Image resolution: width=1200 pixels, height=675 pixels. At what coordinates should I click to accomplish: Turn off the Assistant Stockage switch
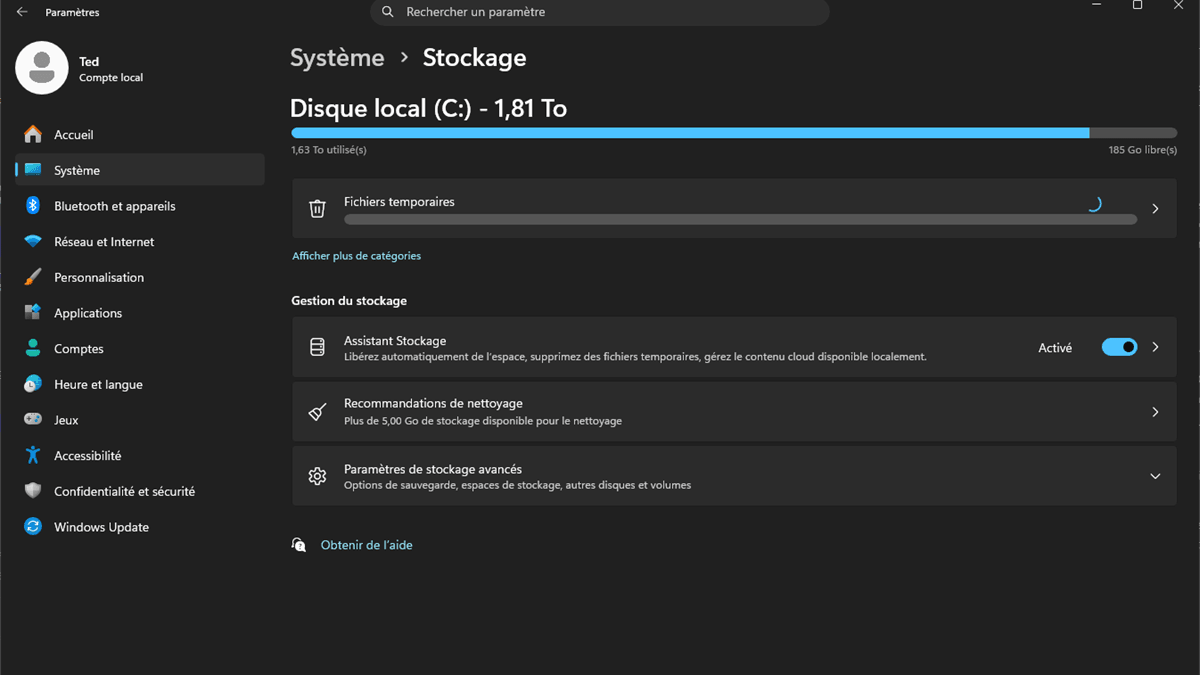(x=1119, y=347)
